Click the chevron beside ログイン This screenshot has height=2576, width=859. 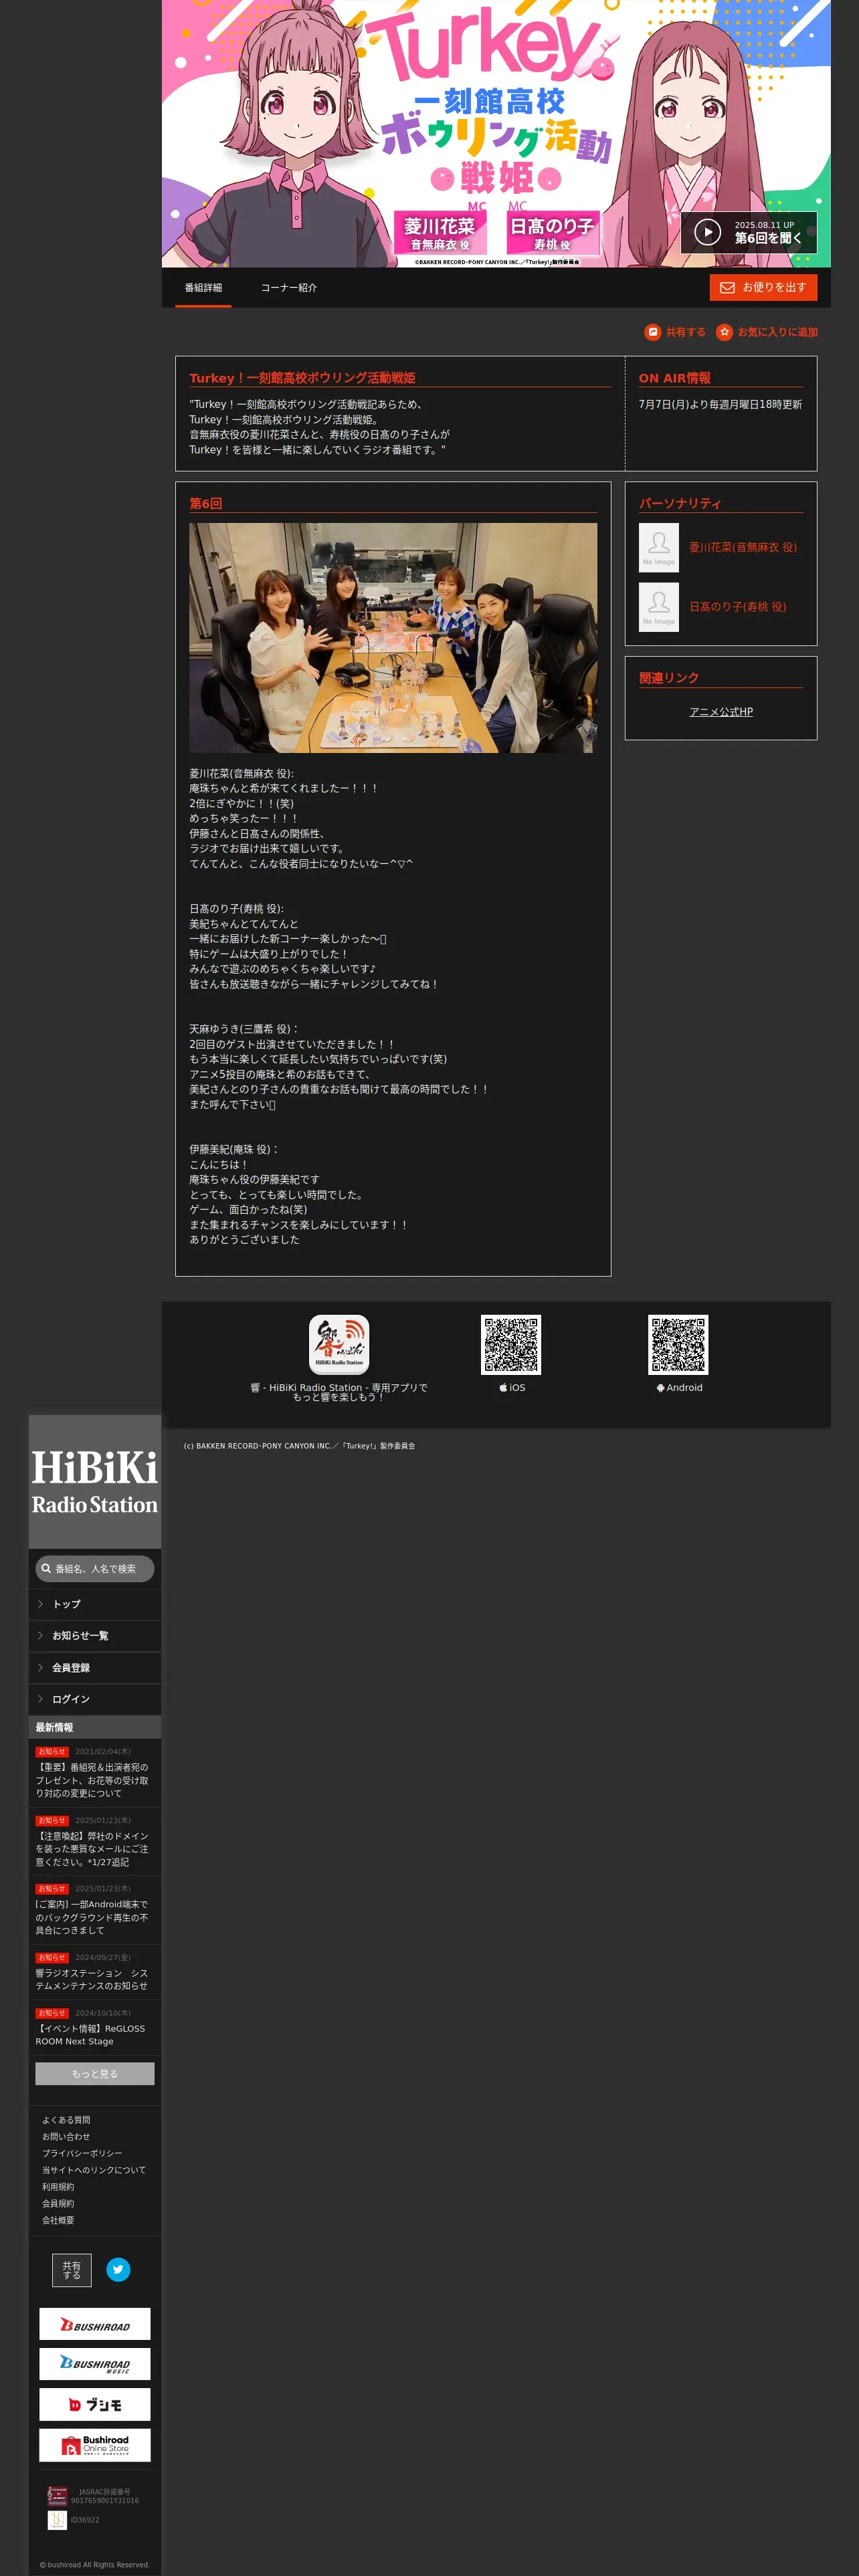point(40,1699)
